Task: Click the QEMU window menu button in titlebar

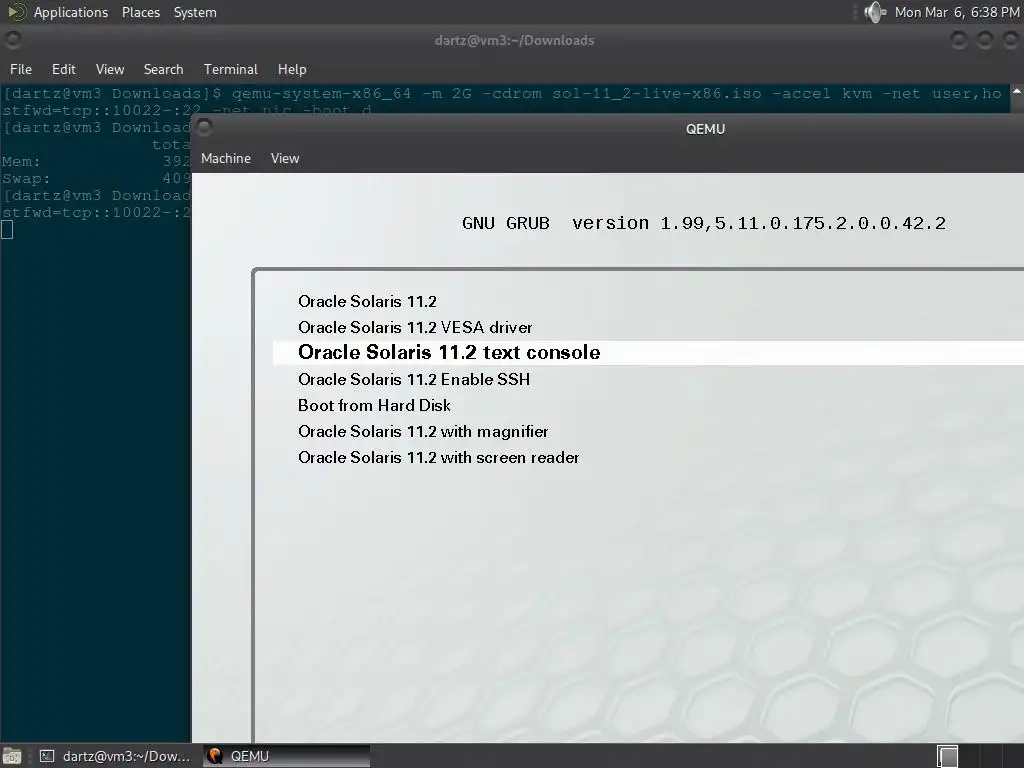Action: click(x=204, y=127)
